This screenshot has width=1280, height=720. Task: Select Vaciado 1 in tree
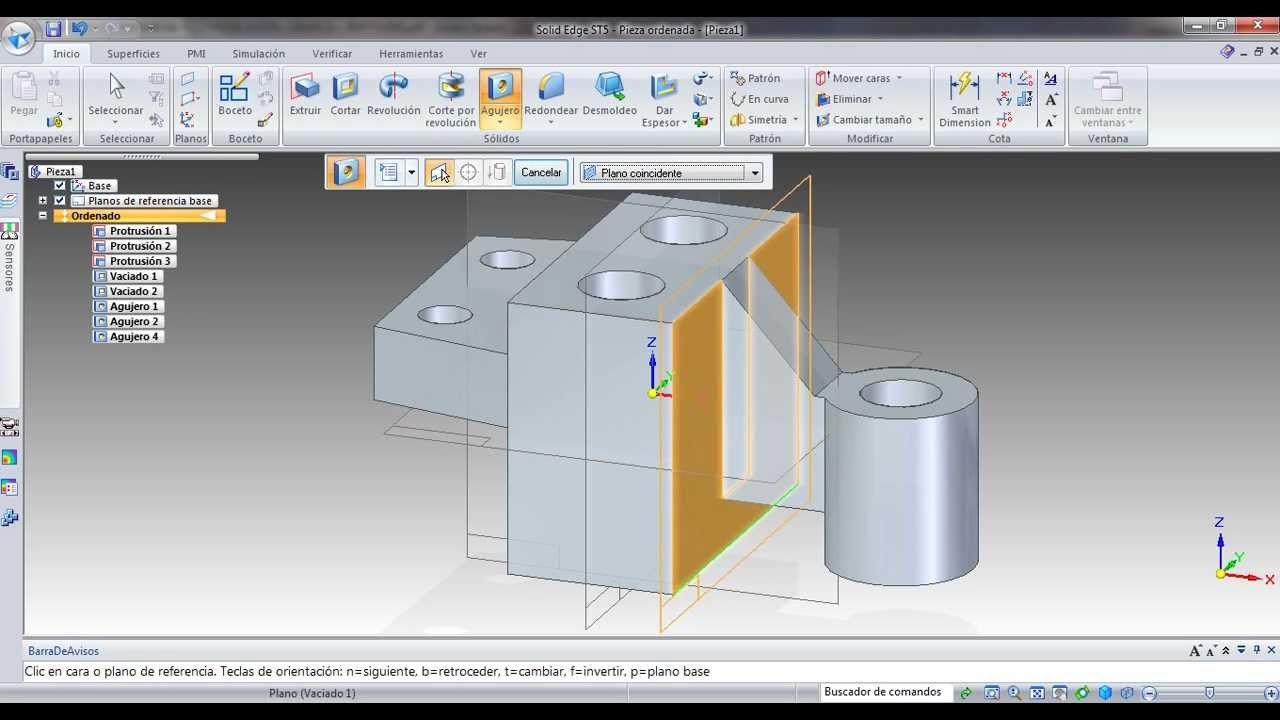(x=127, y=276)
